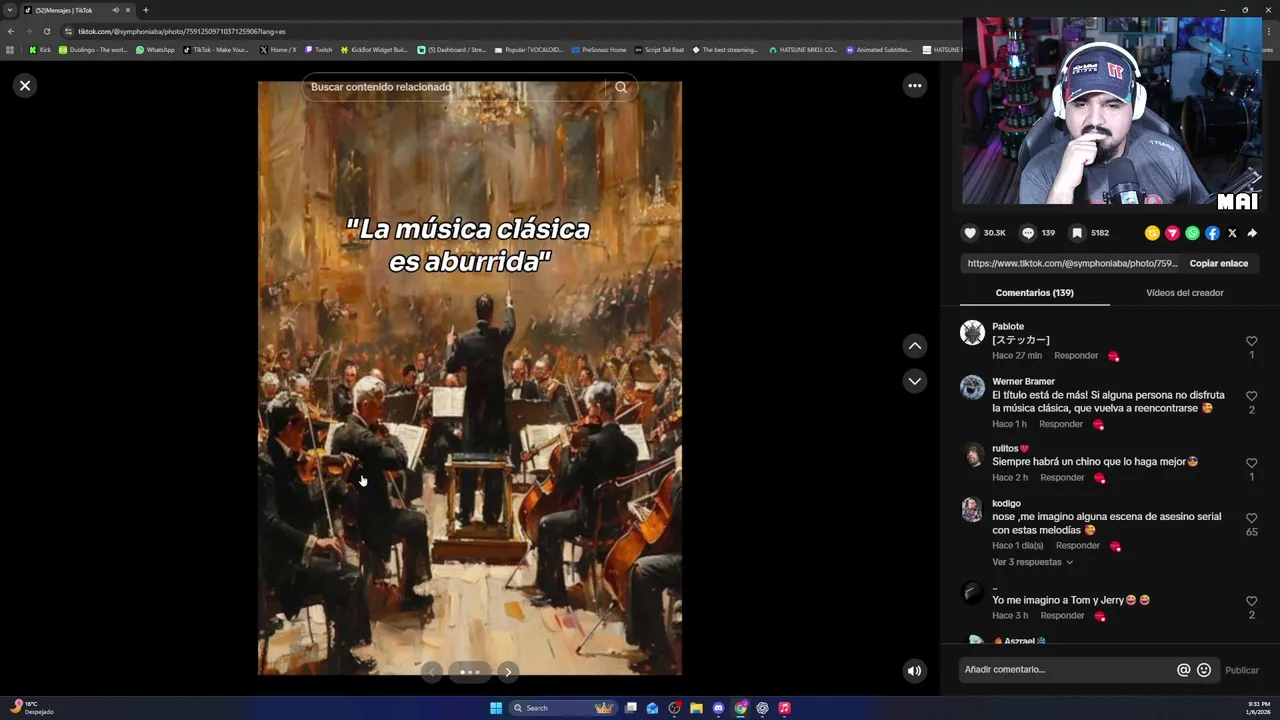Reply to Pablote's comment
The image size is (1280, 720).
pos(1076,356)
